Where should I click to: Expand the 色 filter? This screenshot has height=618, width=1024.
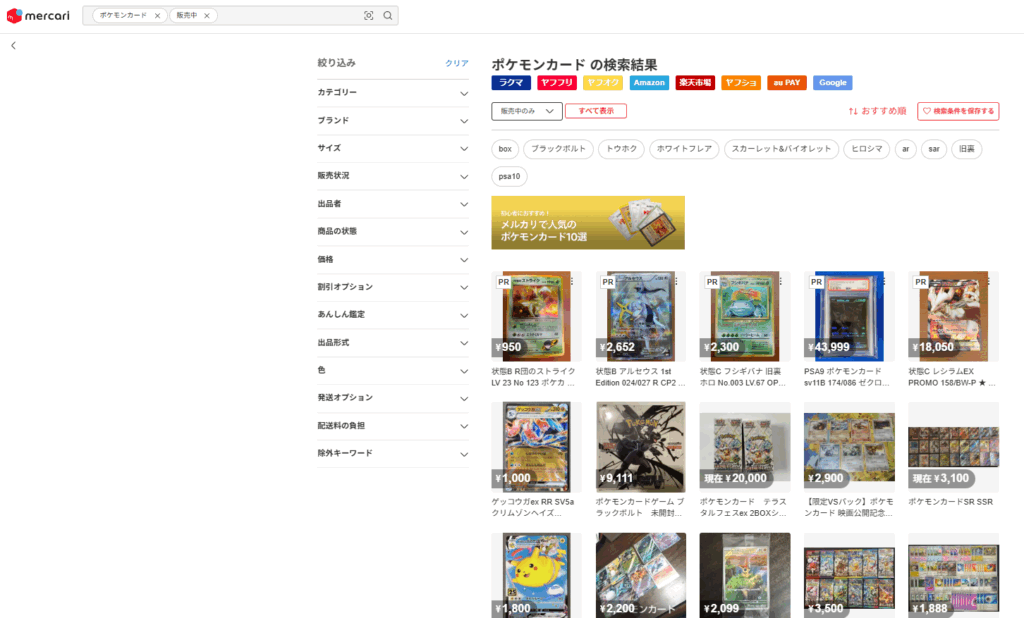point(393,370)
